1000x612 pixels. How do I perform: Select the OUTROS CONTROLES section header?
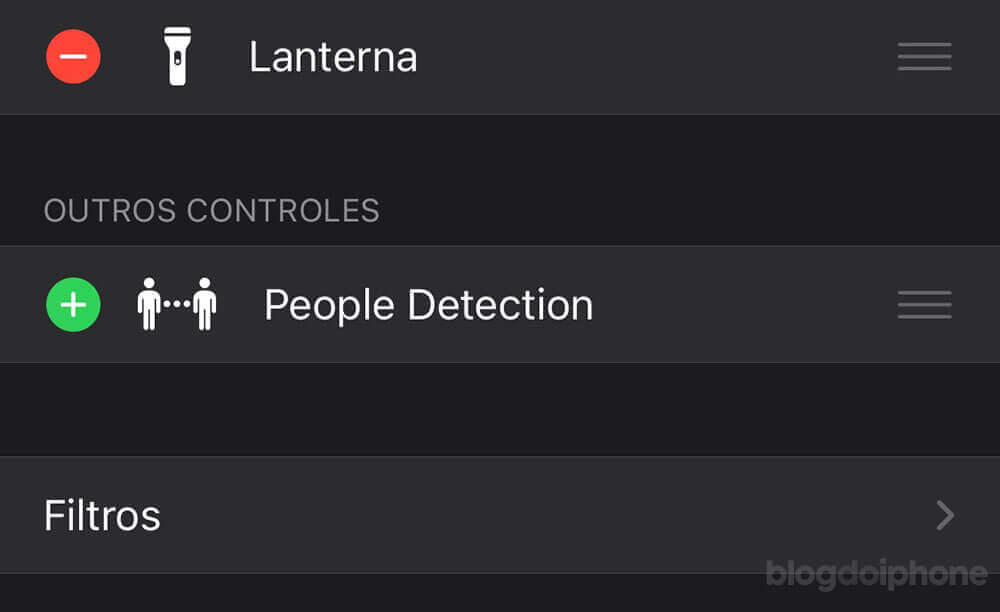(212, 210)
